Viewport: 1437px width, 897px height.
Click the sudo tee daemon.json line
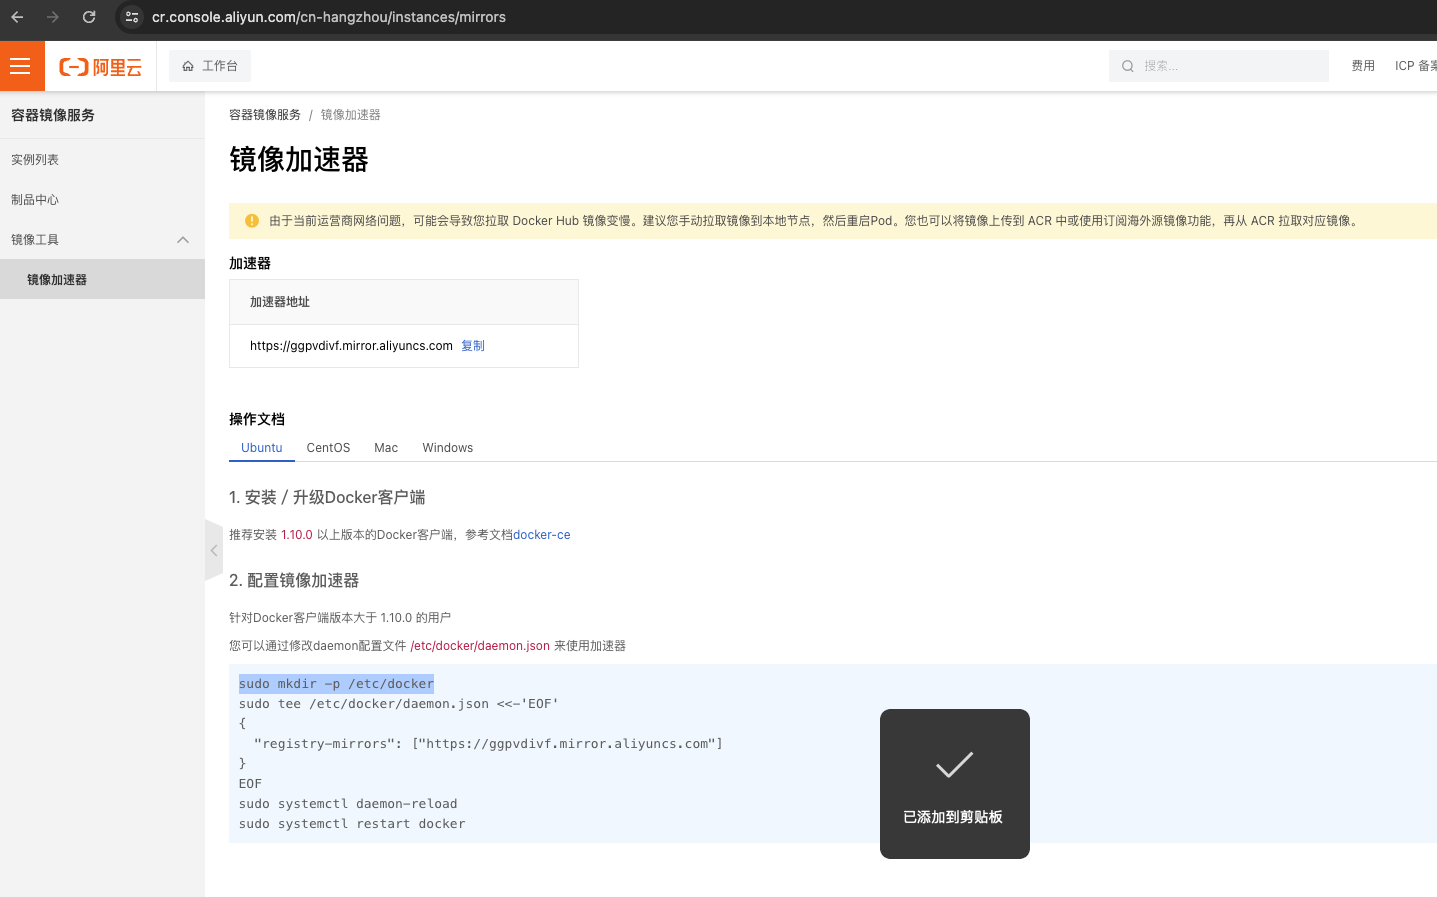click(x=399, y=704)
